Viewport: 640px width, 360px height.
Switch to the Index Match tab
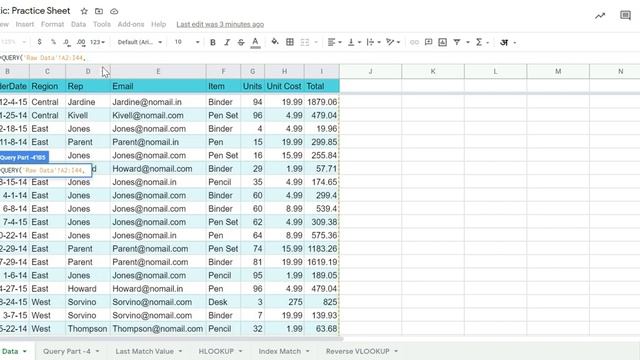tap(280, 351)
